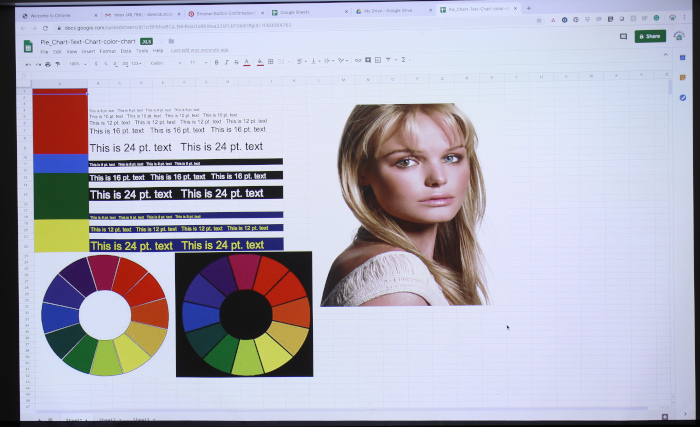Open the functions sigma menu
Screen dimensions: 700x427
coord(404,59)
